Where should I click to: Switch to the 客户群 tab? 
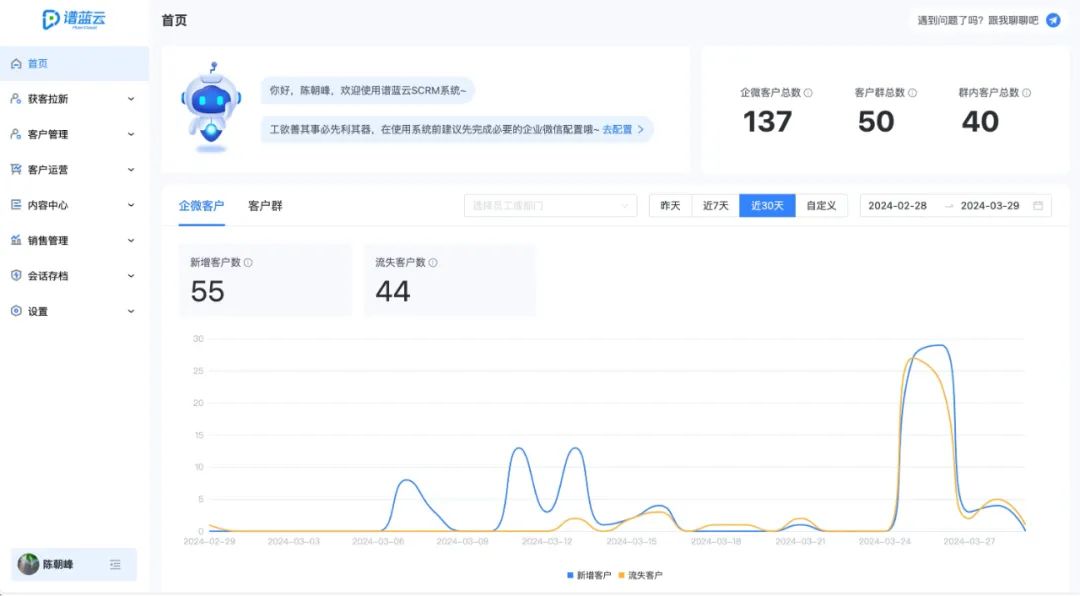pyautogui.click(x=265, y=206)
